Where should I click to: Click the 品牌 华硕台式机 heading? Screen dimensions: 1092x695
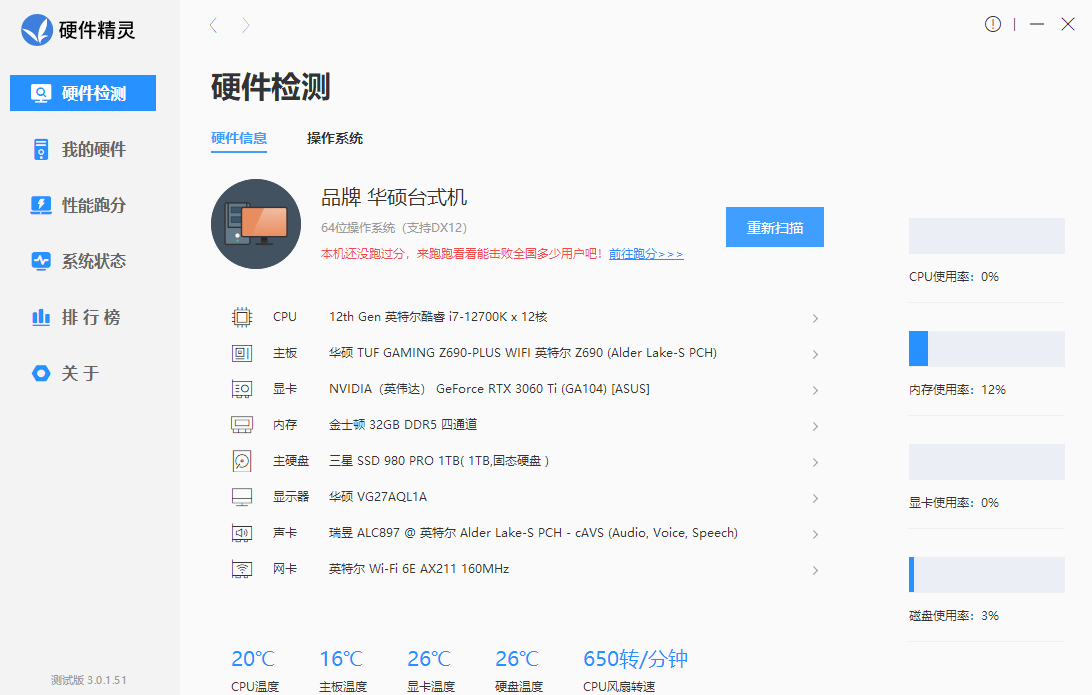point(394,198)
